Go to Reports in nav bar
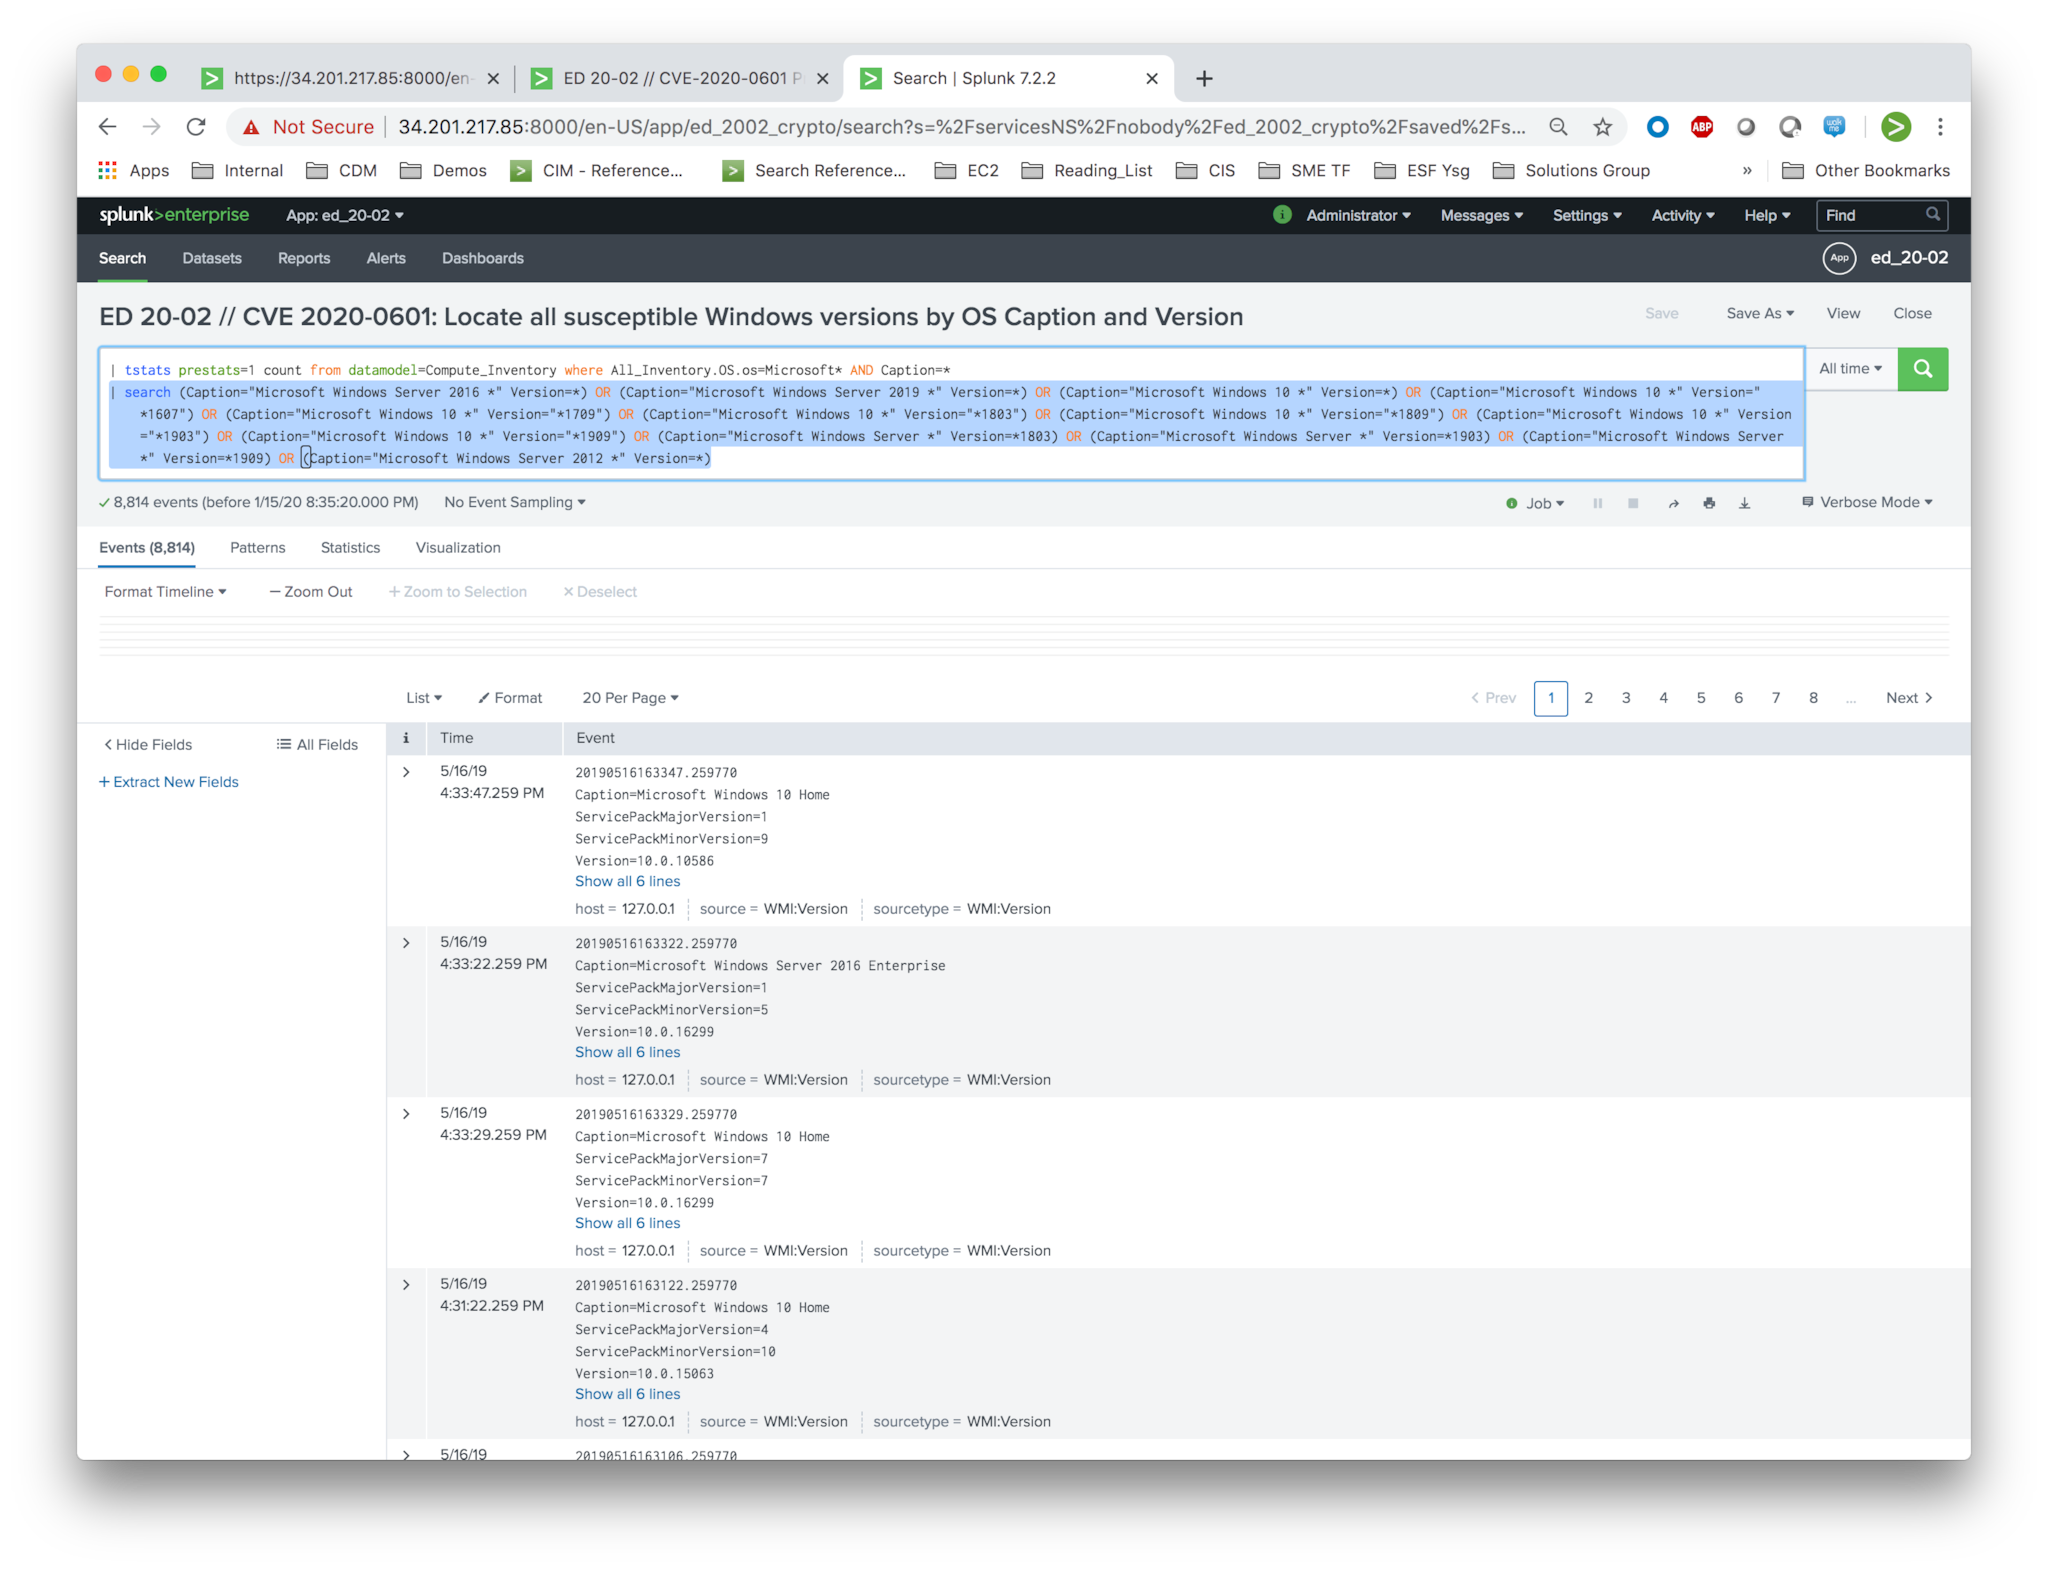Image resolution: width=2048 pixels, height=1570 pixels. (x=304, y=258)
